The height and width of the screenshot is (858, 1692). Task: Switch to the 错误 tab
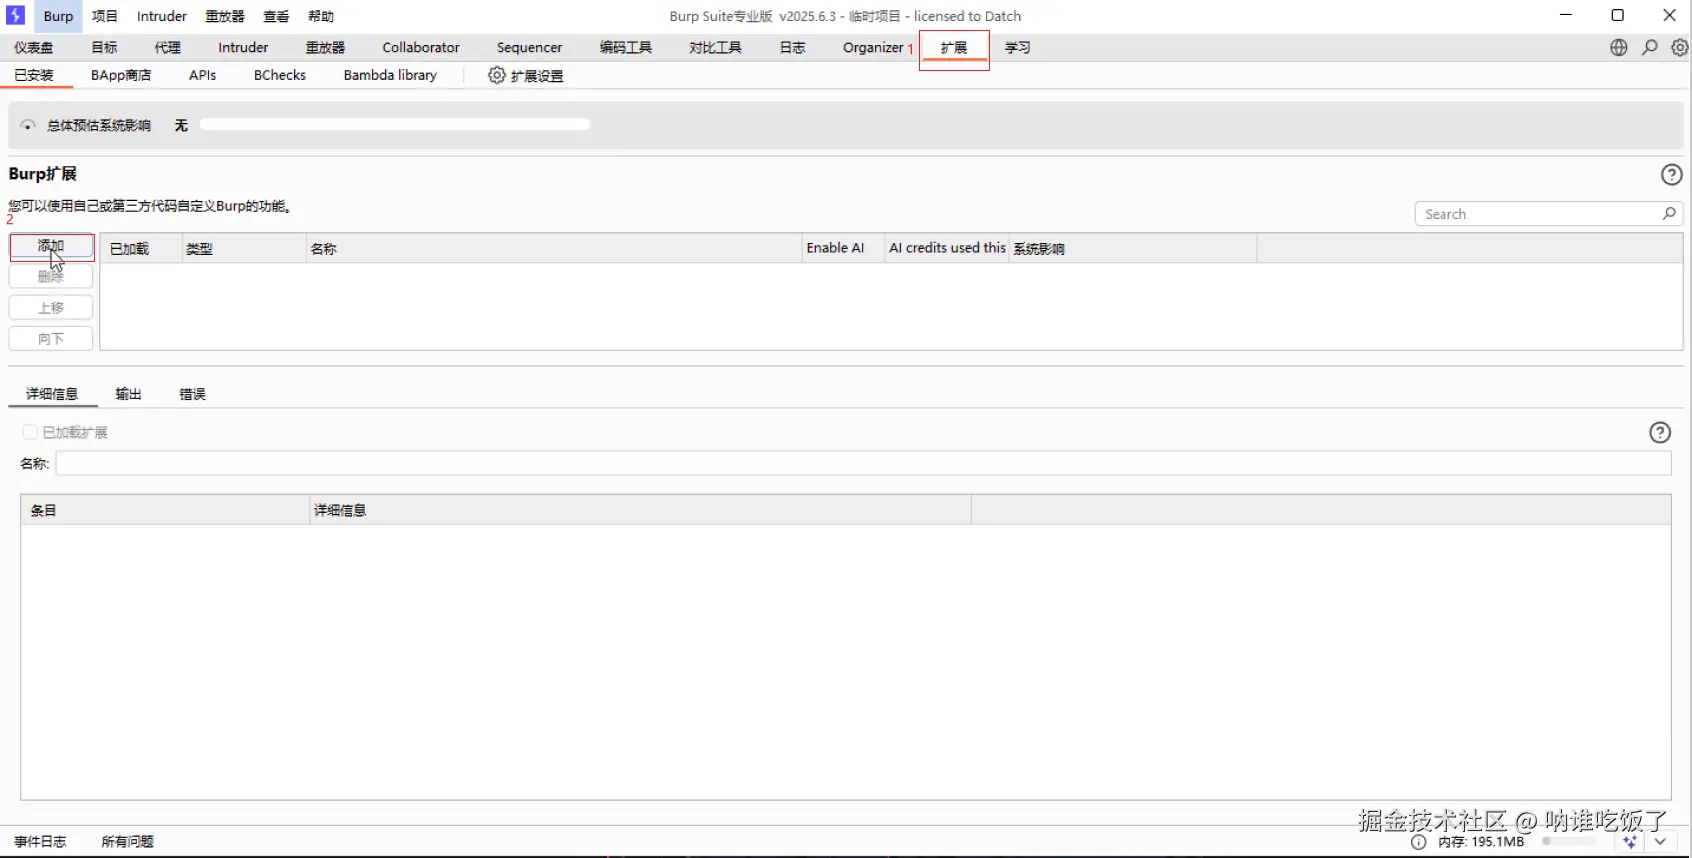coord(192,394)
